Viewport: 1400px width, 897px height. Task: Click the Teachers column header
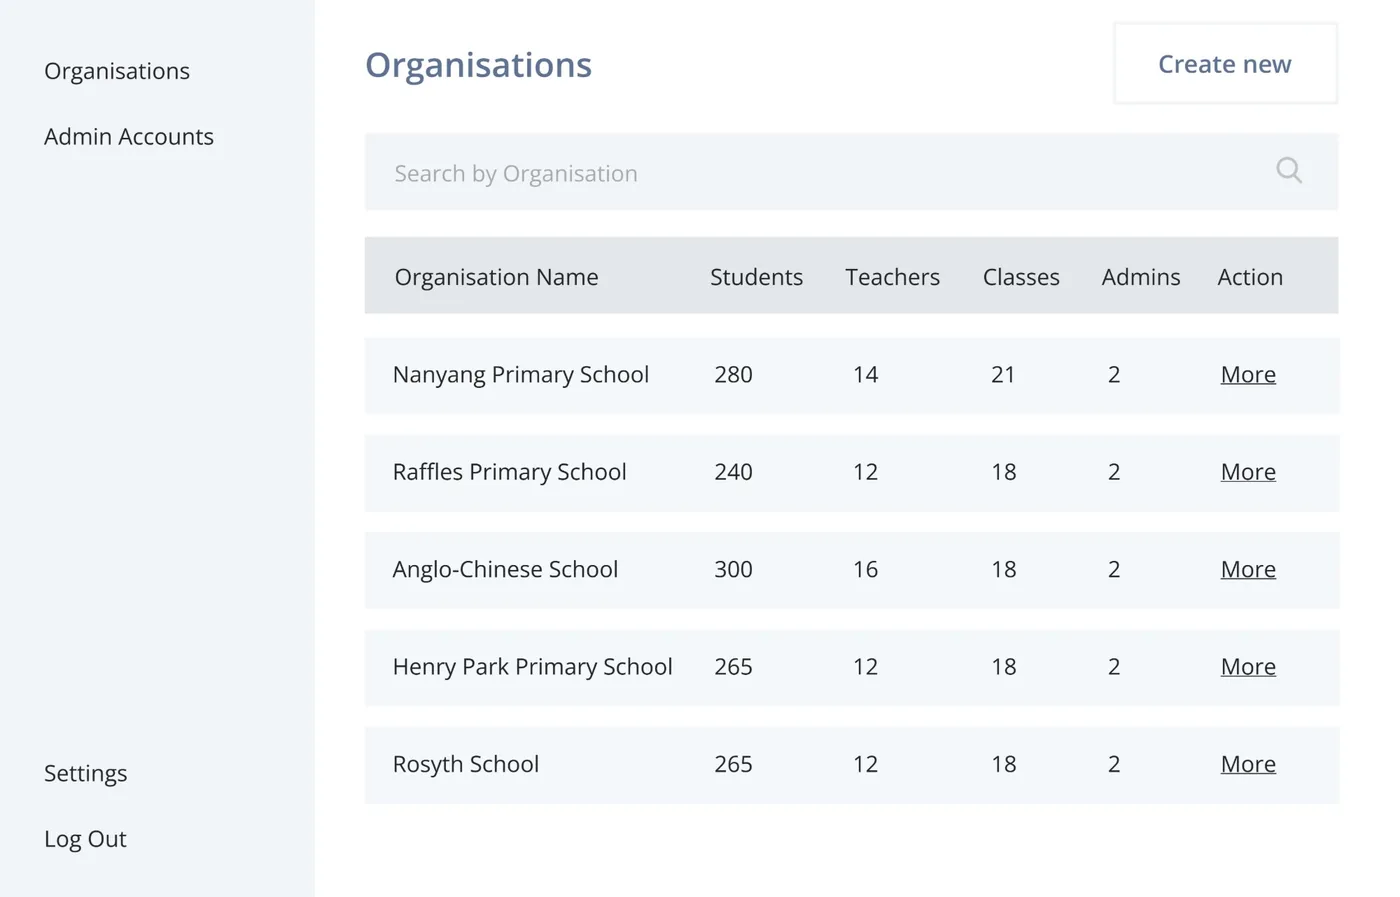[x=892, y=277]
